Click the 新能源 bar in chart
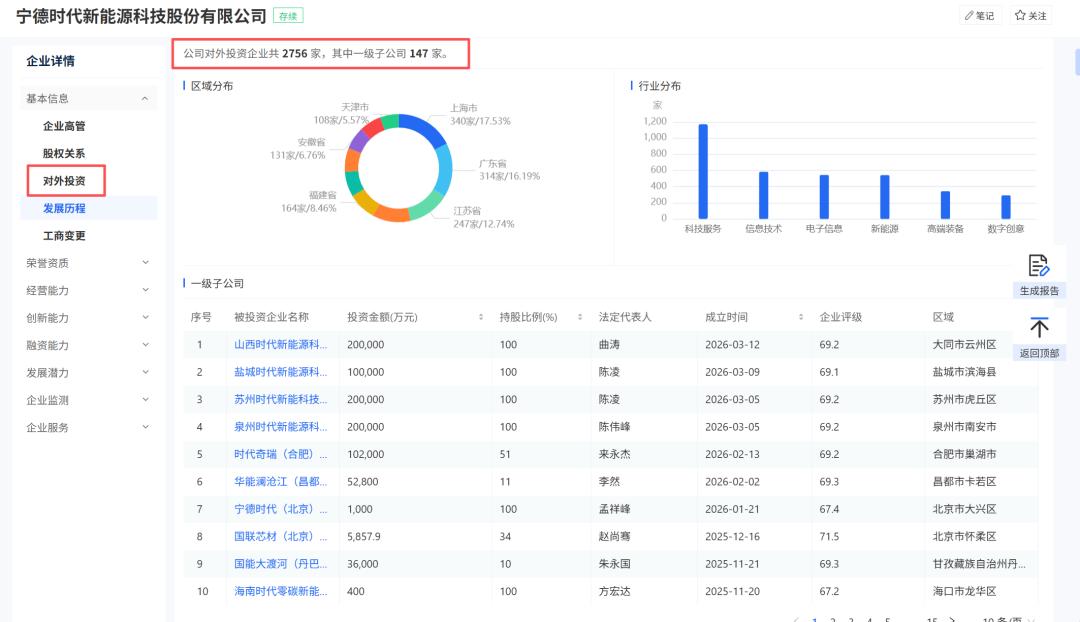This screenshot has width=1080, height=622. pyautogui.click(x=884, y=196)
